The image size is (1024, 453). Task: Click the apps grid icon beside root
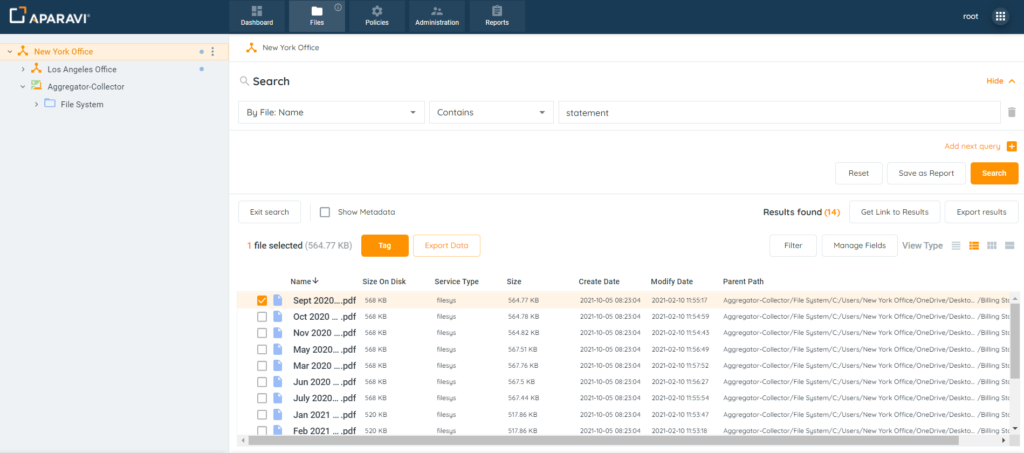pos(999,16)
